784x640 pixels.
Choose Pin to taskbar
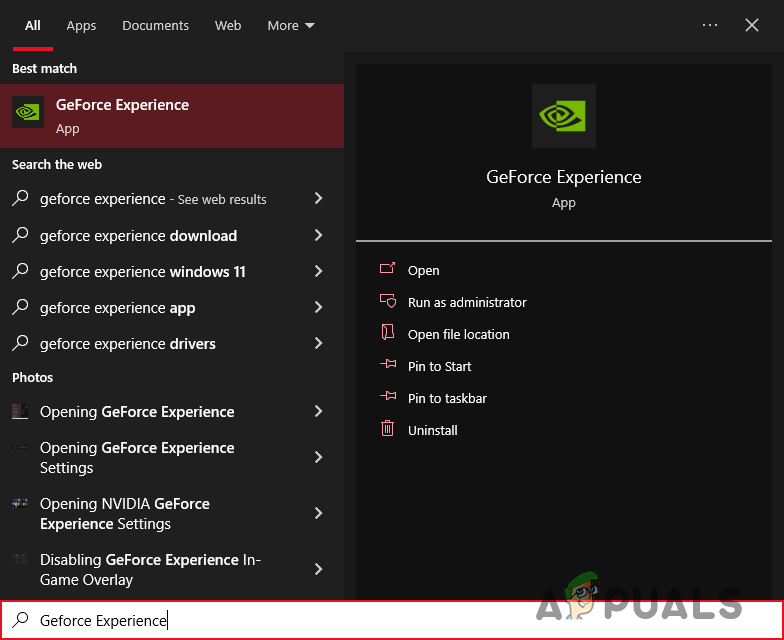[x=447, y=398]
